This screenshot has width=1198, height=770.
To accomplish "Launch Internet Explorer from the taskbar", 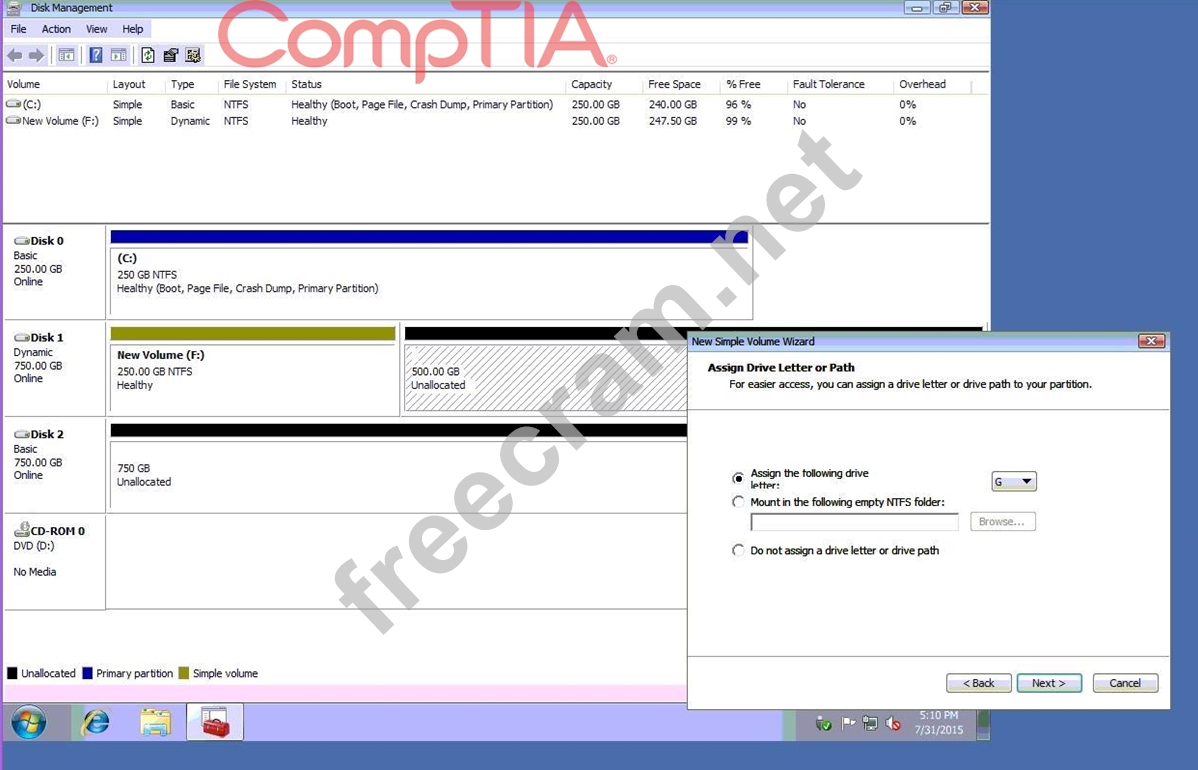I will [96, 722].
